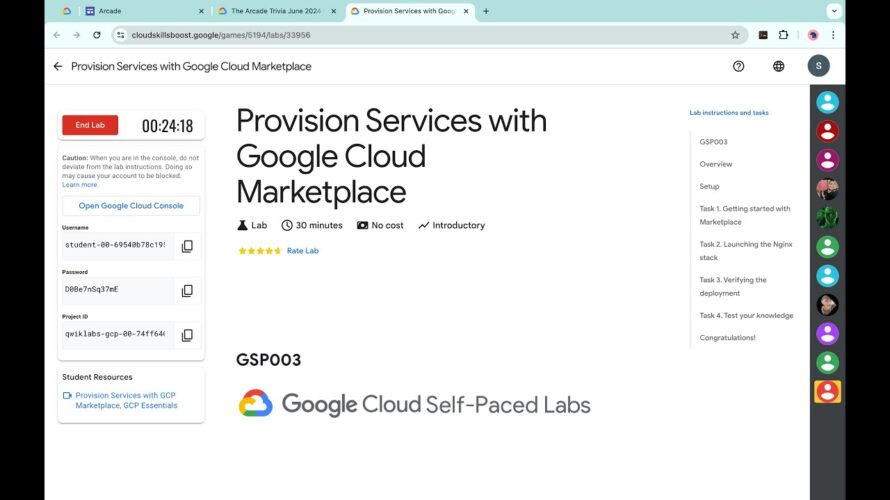Click the browser forward arrow
This screenshot has width=890, height=500.
point(77,35)
